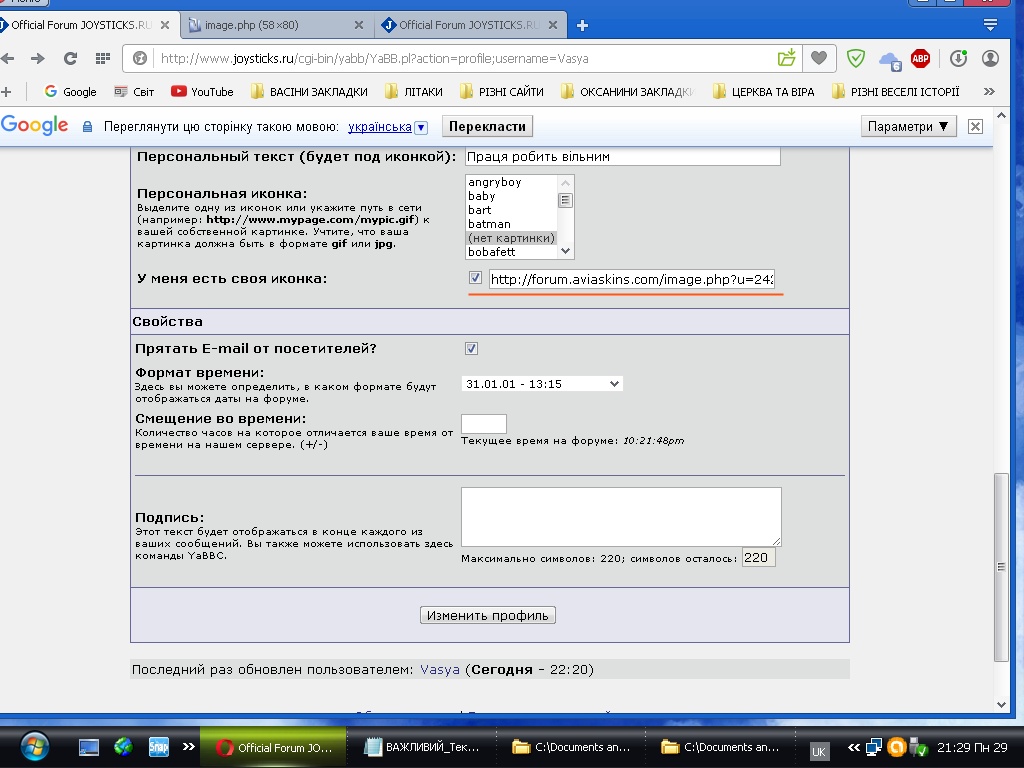Click the bookmark share icon in address bar
Viewport: 1024px width, 768px height.
pyautogui.click(x=787, y=57)
